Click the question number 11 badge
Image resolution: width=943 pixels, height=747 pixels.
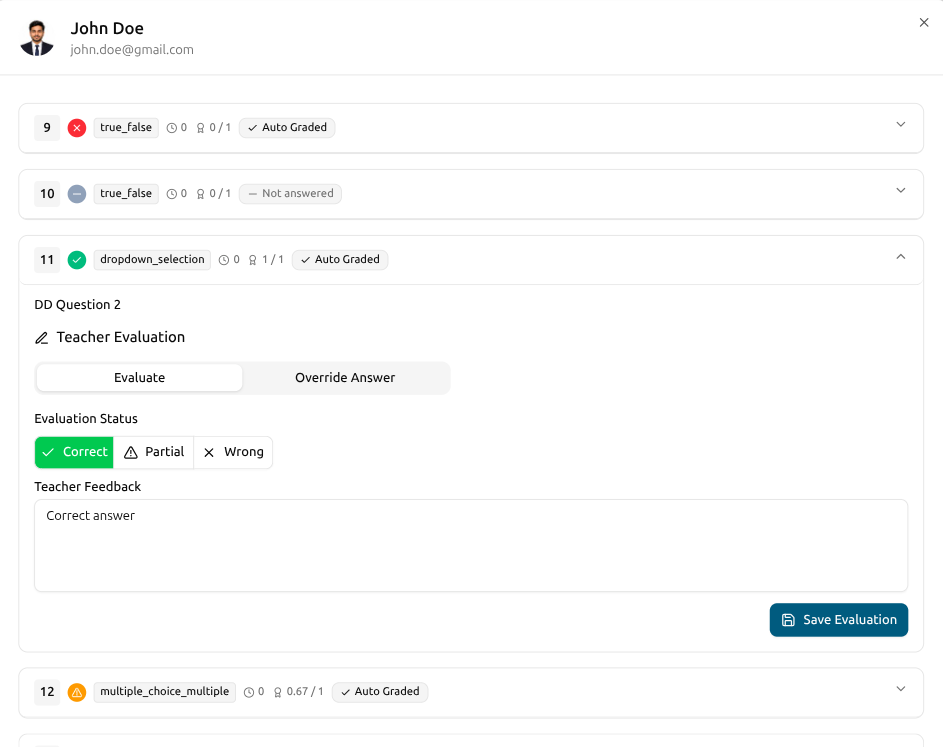click(x=47, y=260)
